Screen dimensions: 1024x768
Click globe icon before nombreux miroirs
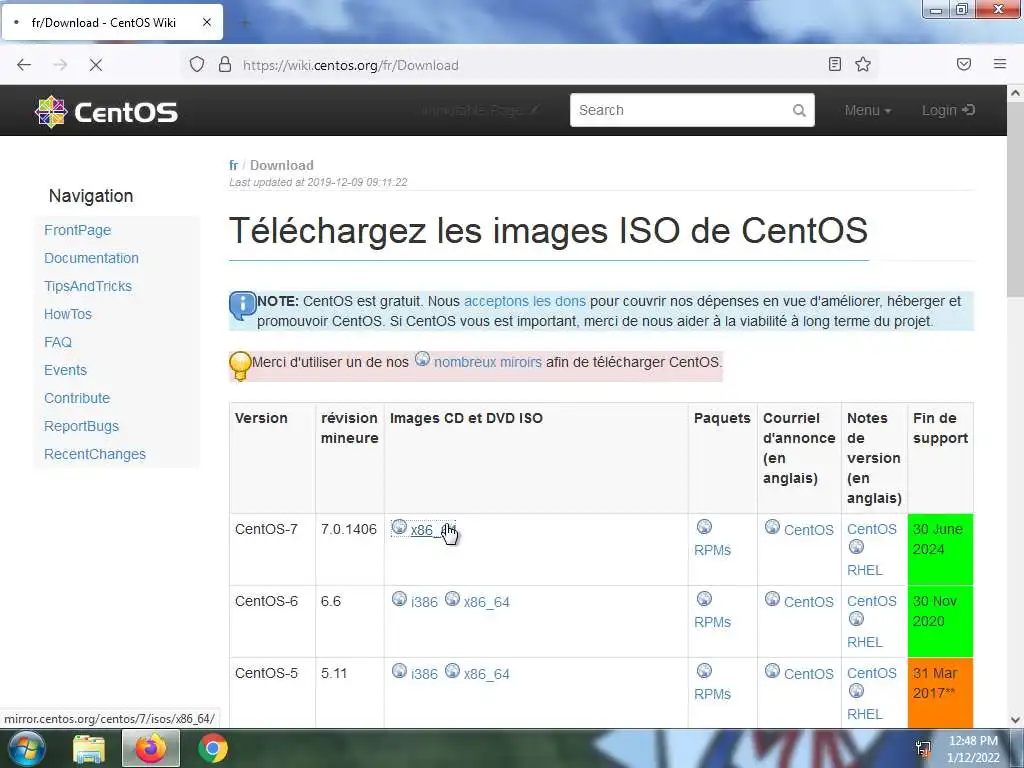[423, 359]
